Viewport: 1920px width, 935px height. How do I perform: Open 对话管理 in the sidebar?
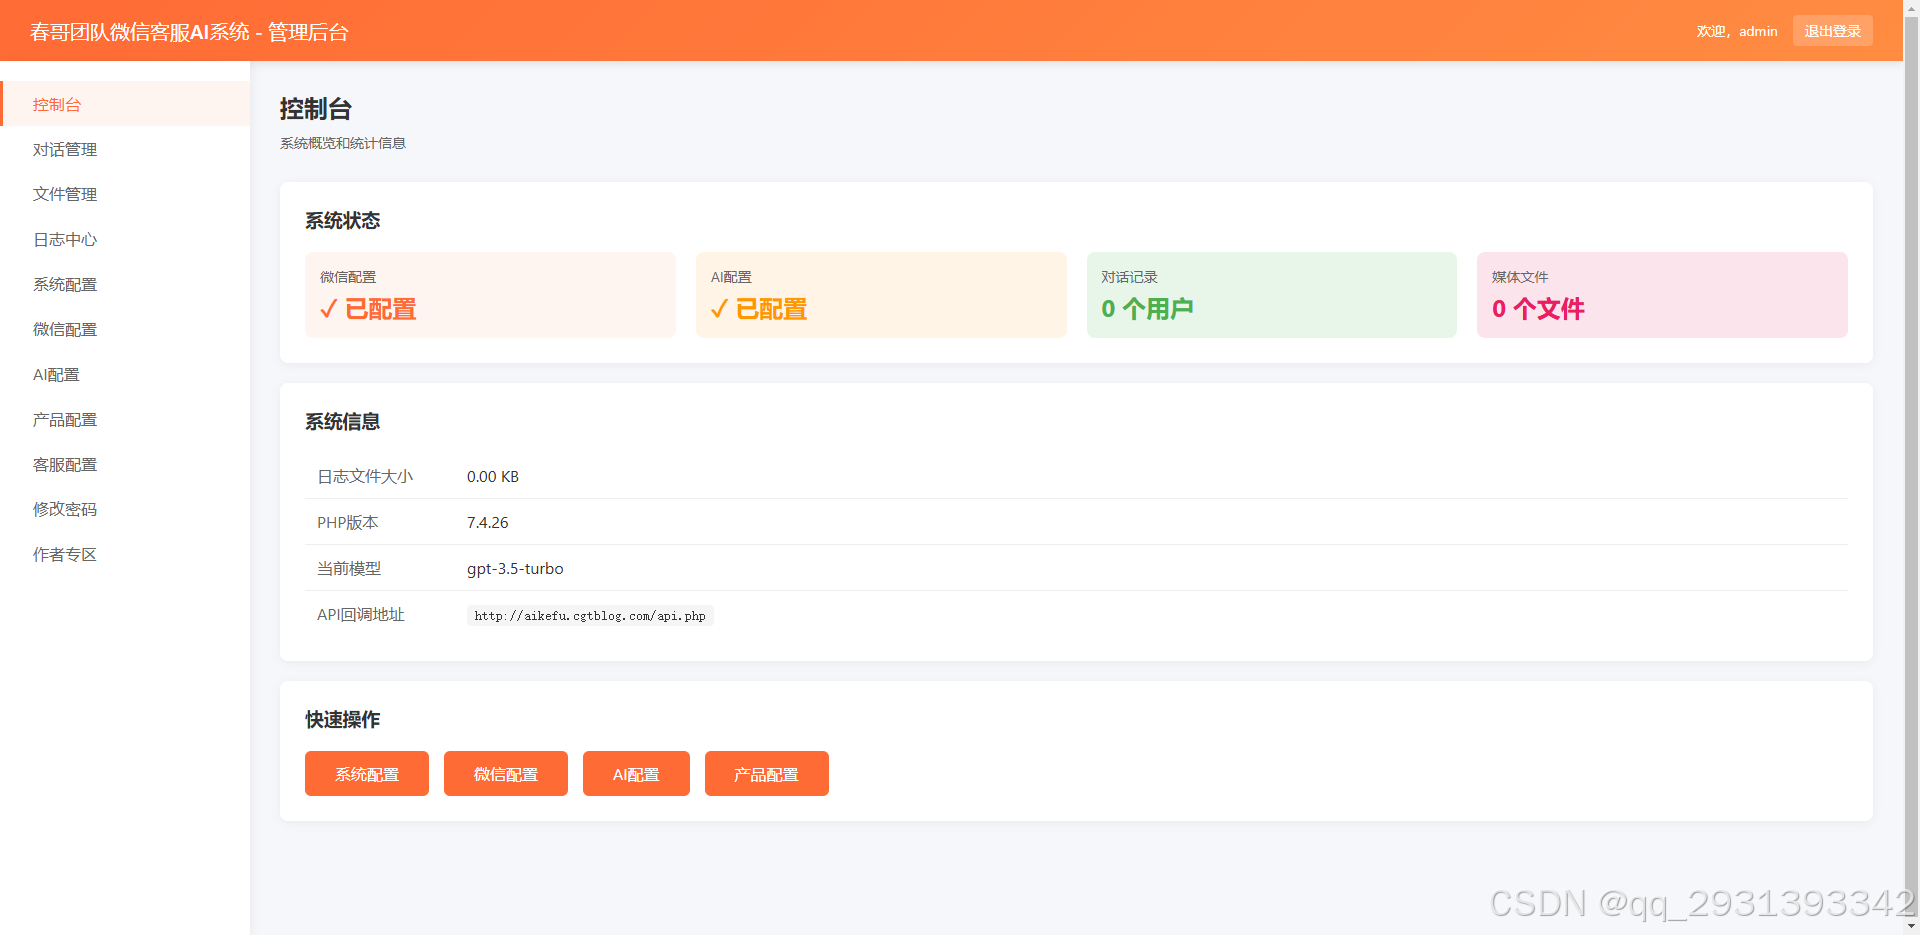click(125, 149)
